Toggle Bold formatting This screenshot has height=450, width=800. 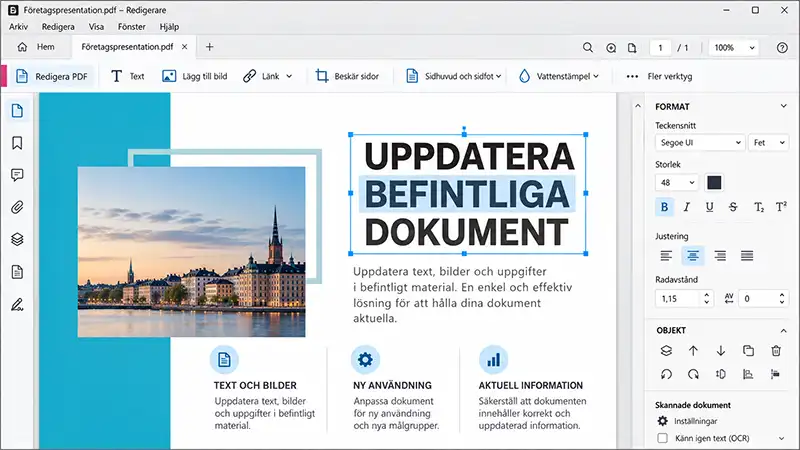click(x=664, y=207)
